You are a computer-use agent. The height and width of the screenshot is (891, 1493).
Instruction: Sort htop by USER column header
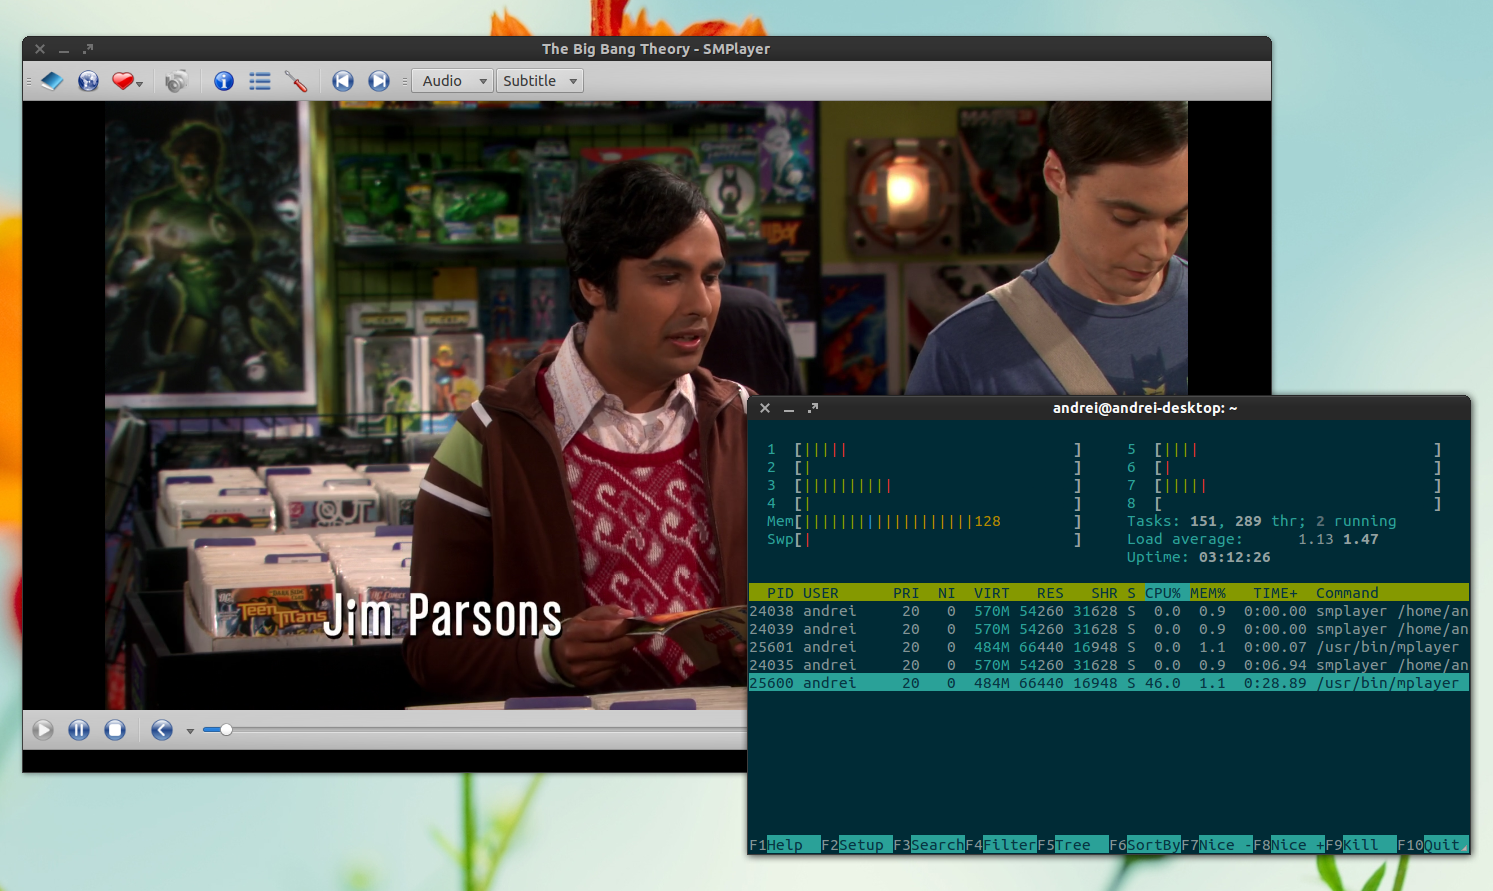coord(821,593)
